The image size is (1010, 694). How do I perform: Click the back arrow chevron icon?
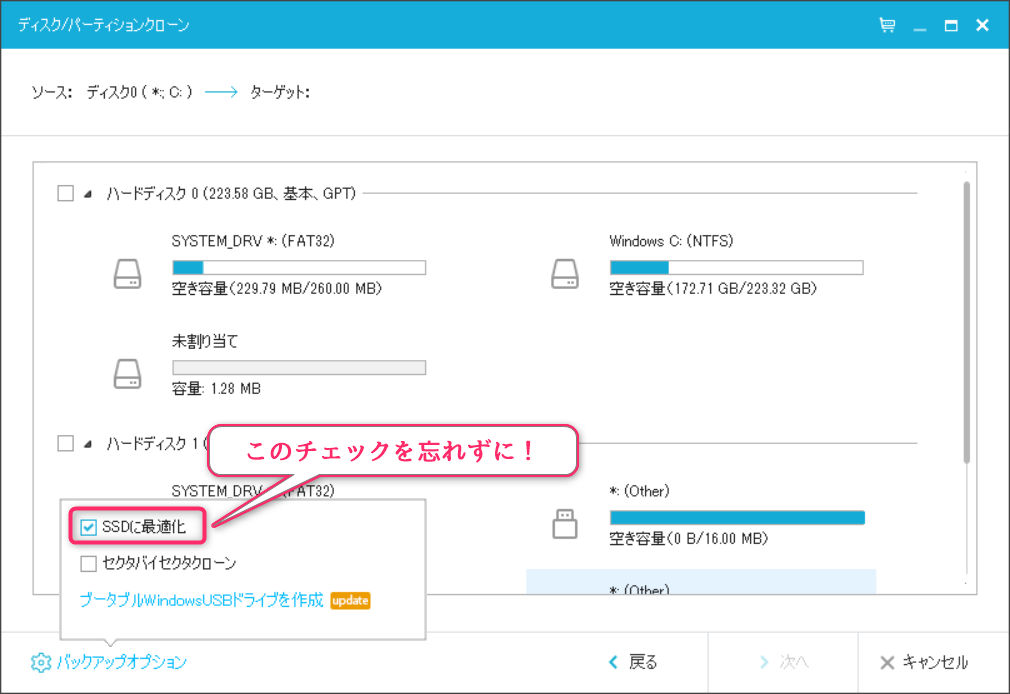pyautogui.click(x=613, y=662)
